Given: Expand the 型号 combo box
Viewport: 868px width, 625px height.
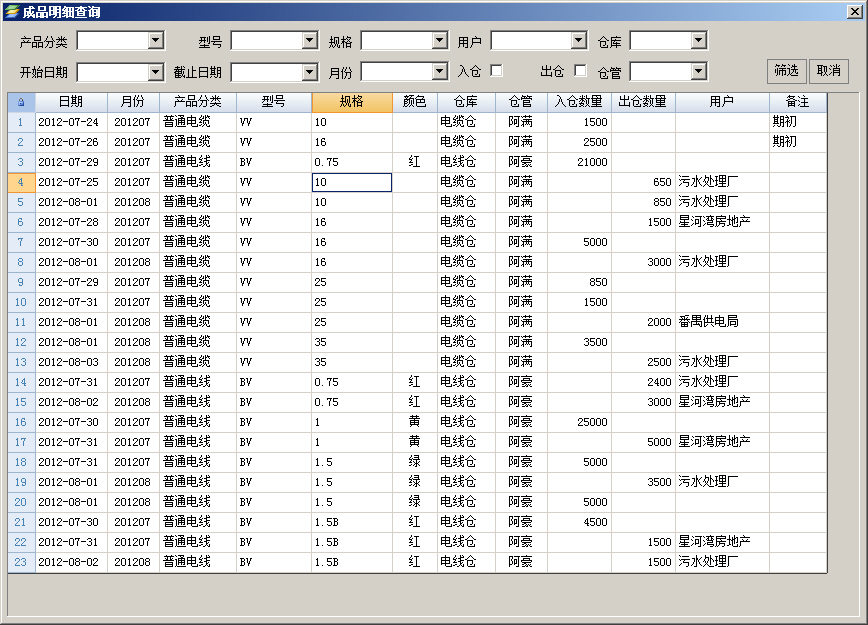Looking at the screenshot, I should 309,41.
